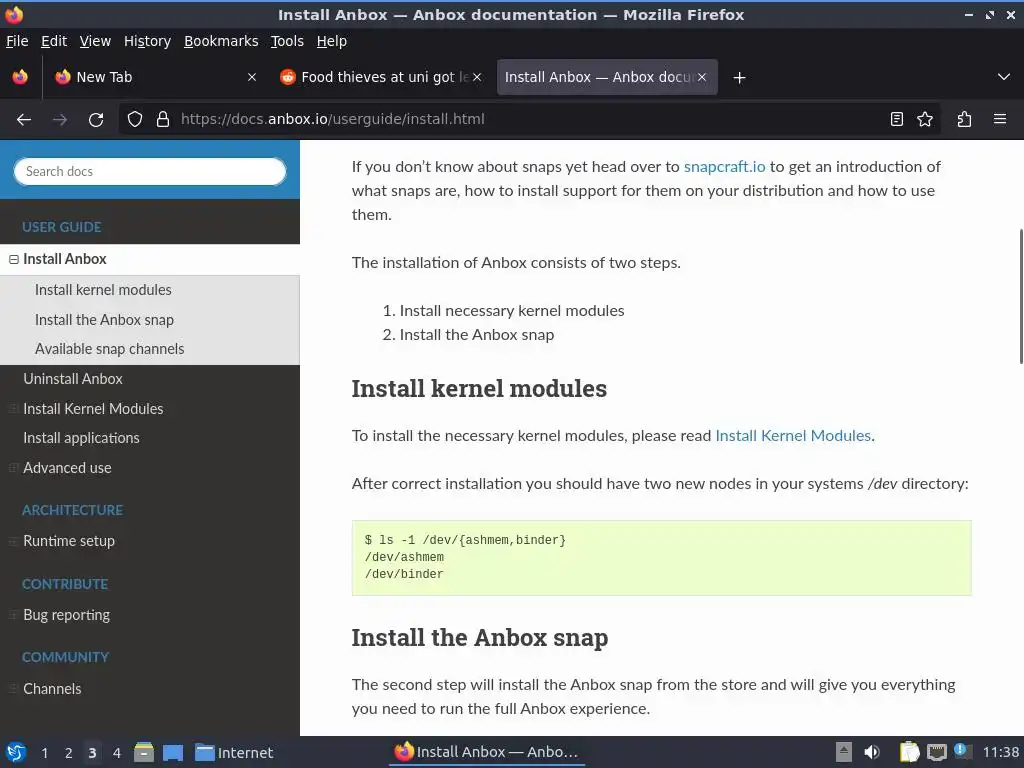The width and height of the screenshot is (1024, 768).
Task: Click the volume speaker tray icon
Action: coord(872,752)
